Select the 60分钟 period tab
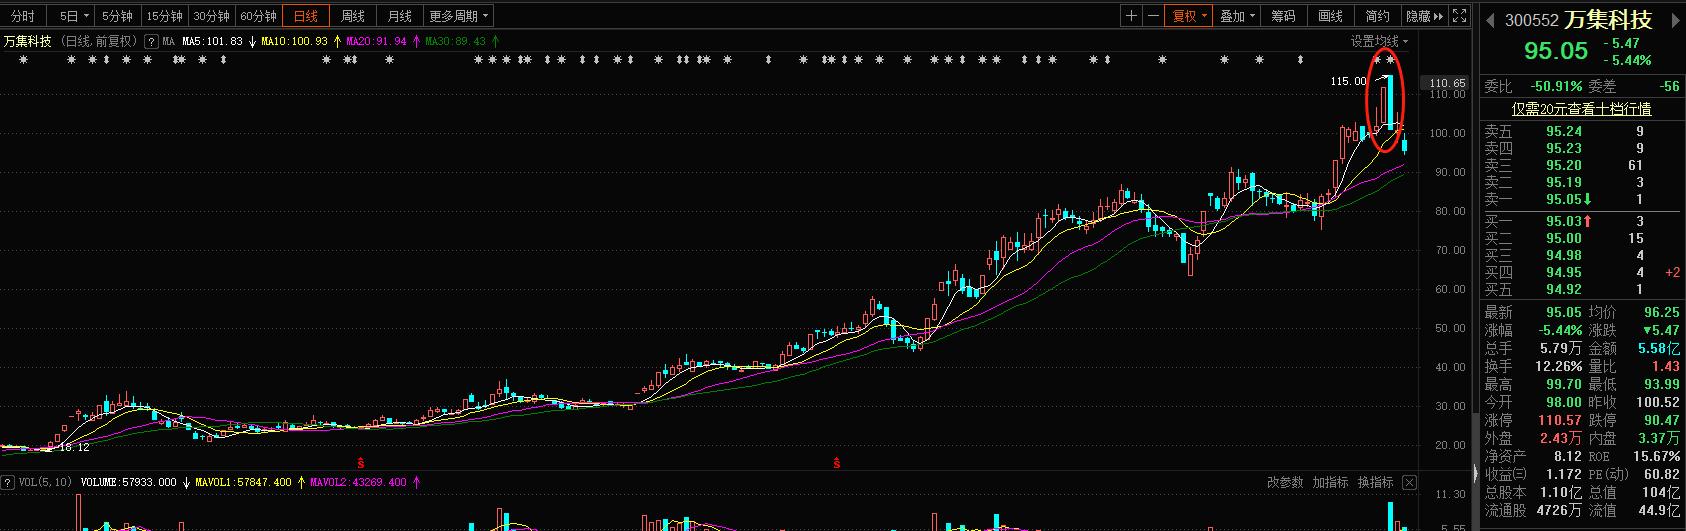The image size is (1686, 531). 258,16
